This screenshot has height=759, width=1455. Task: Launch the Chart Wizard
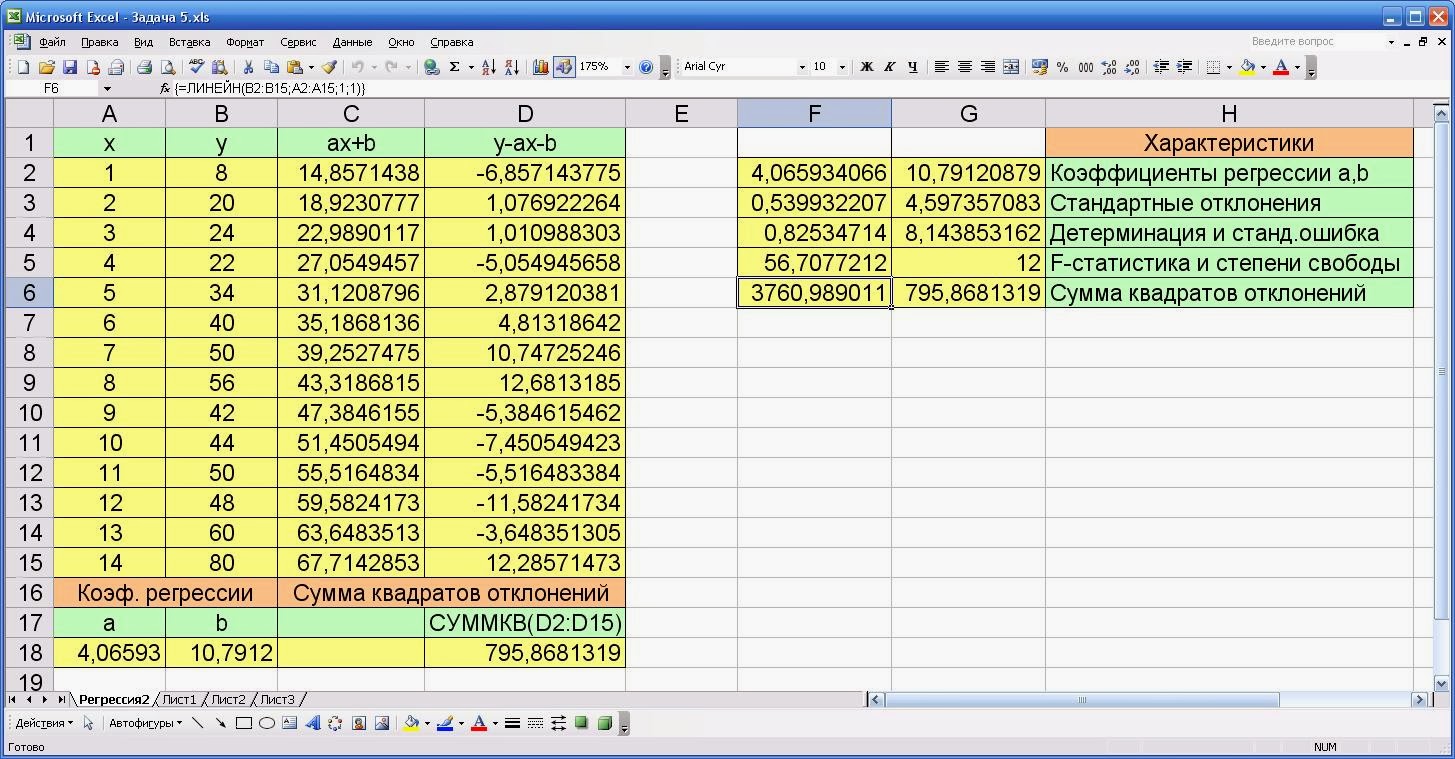coord(541,67)
